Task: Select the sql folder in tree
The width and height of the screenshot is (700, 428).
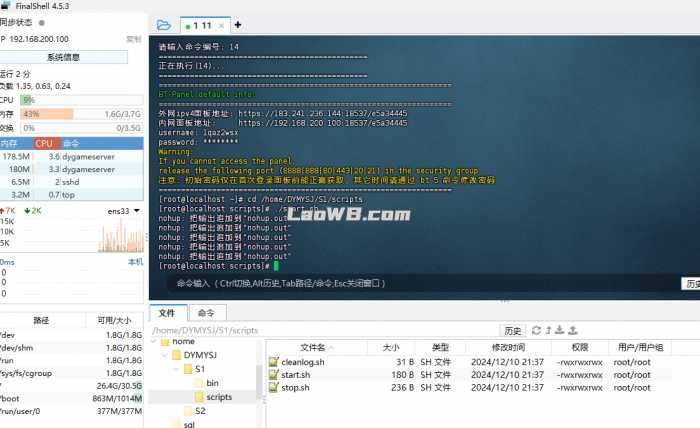Action: (x=189, y=424)
